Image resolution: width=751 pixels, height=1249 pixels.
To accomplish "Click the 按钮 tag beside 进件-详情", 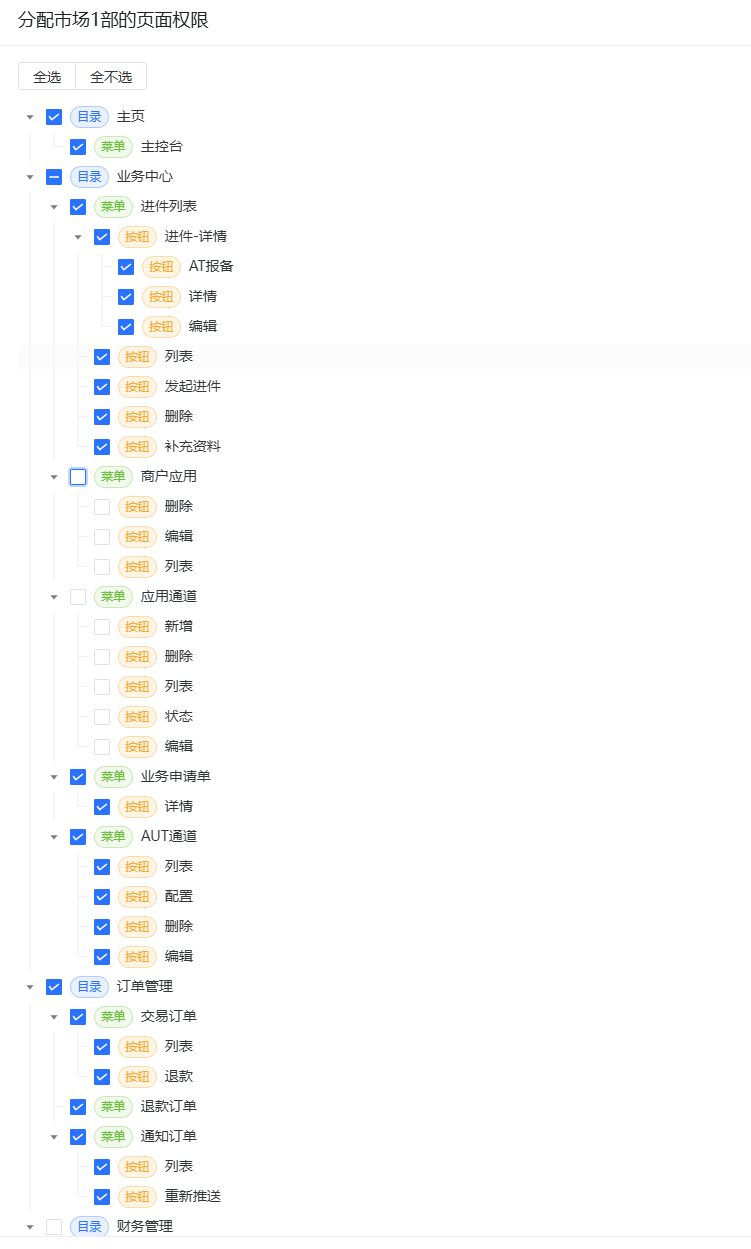I will coord(137,237).
